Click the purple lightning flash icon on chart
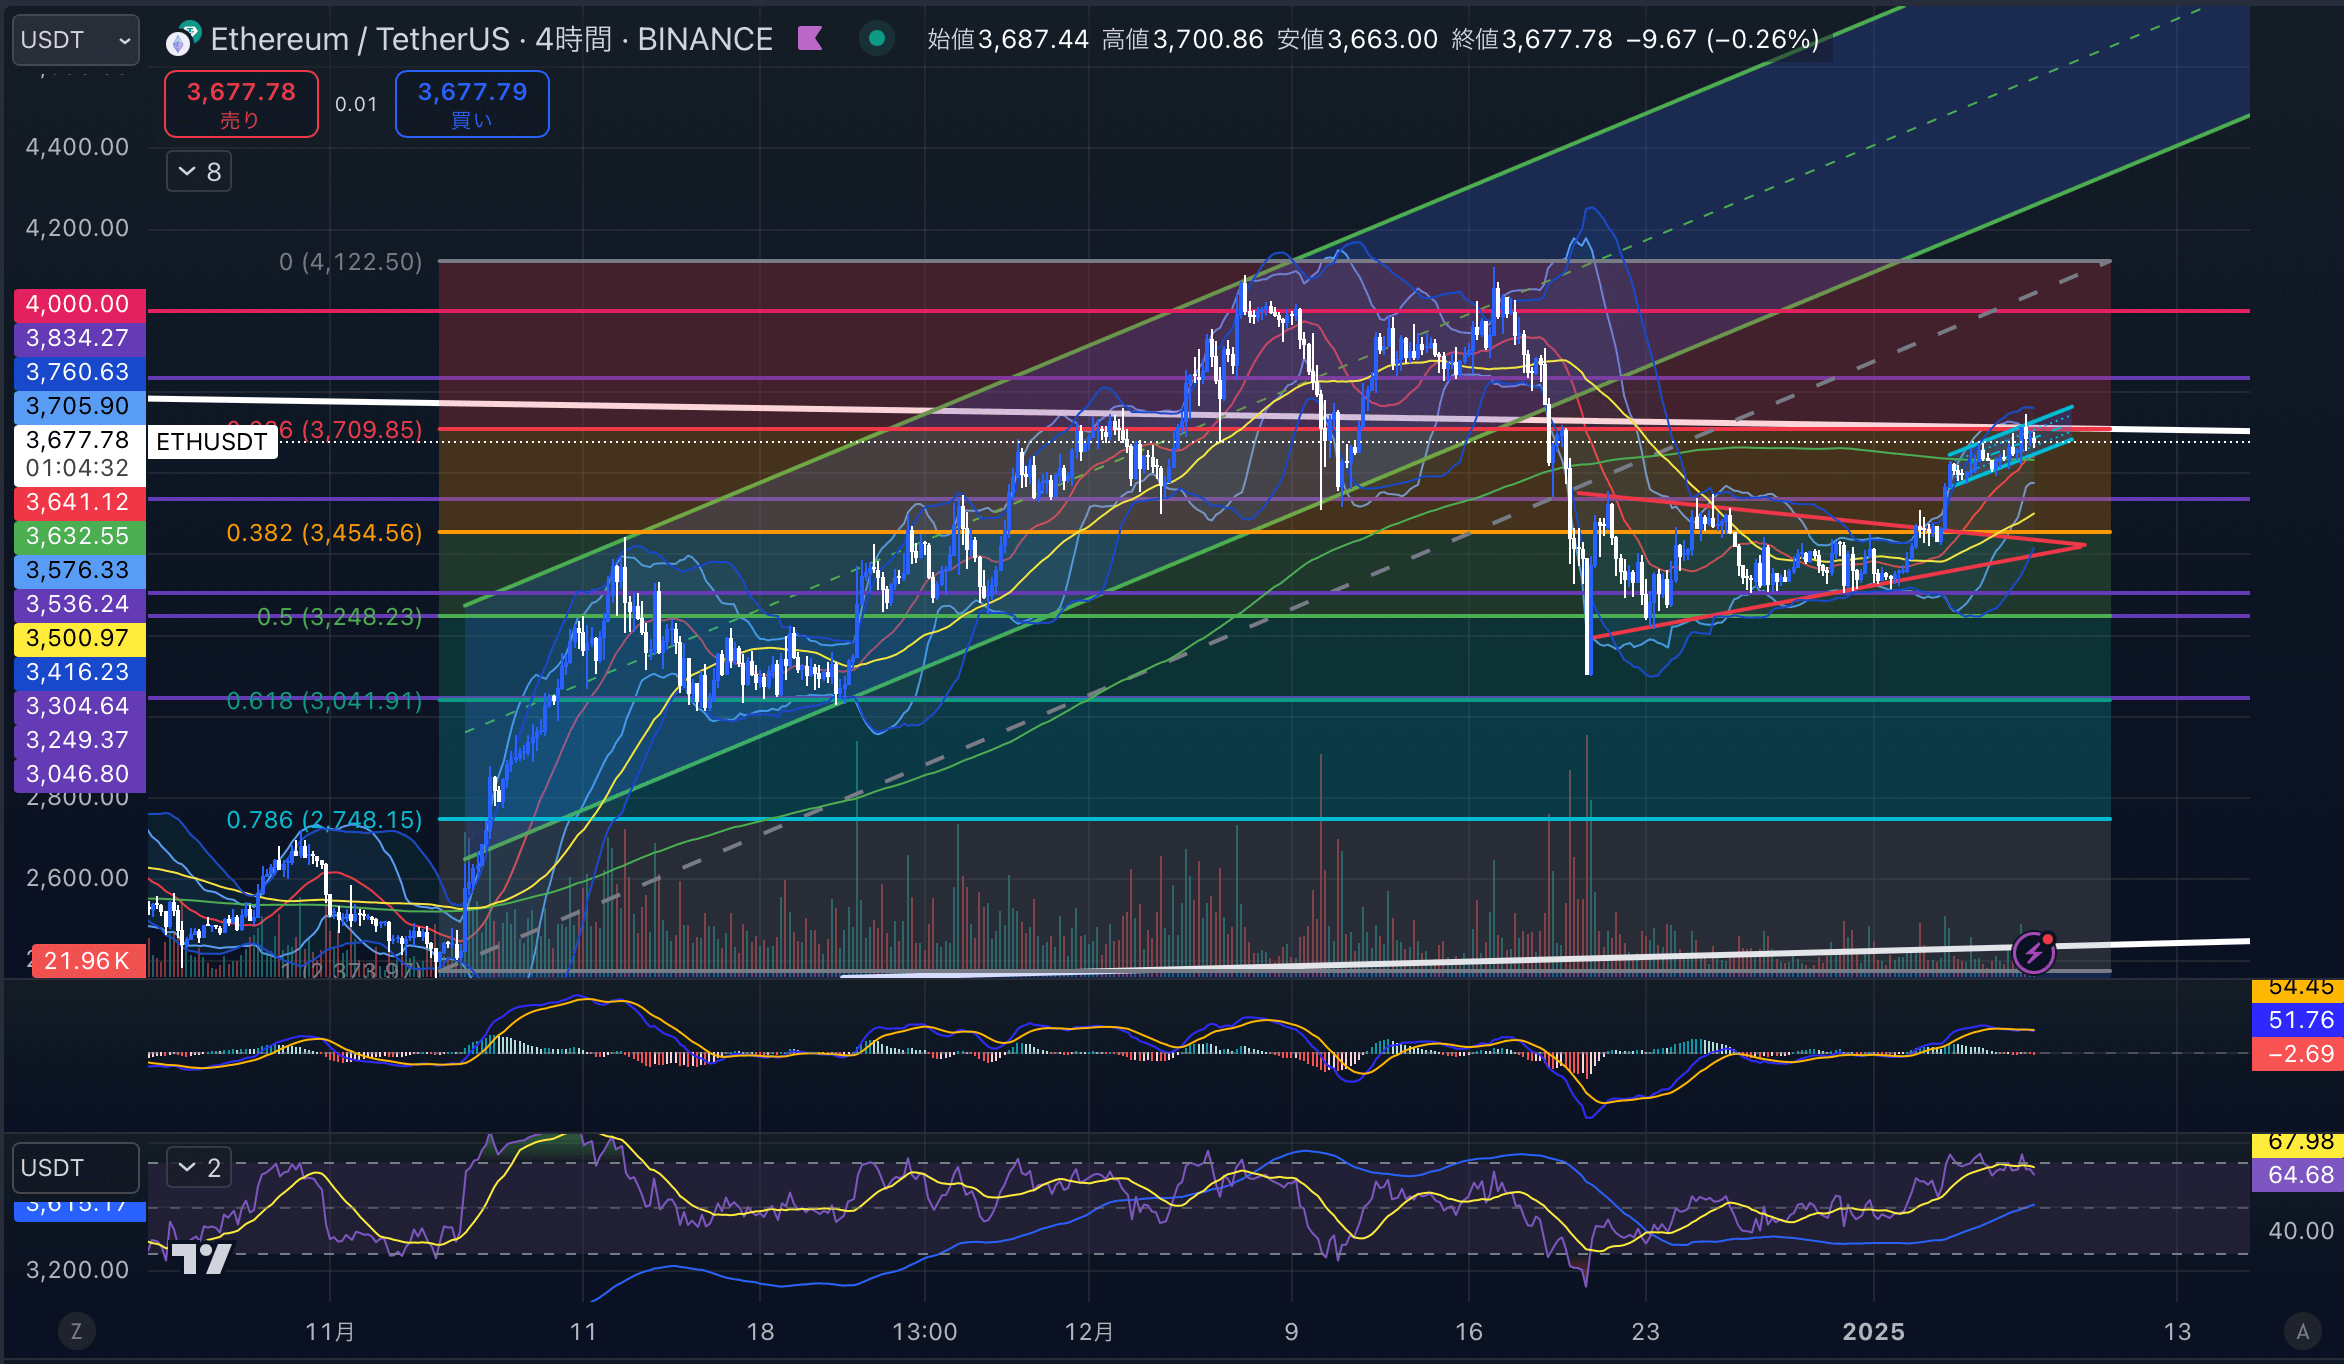This screenshot has height=1364, width=2344. (2034, 953)
